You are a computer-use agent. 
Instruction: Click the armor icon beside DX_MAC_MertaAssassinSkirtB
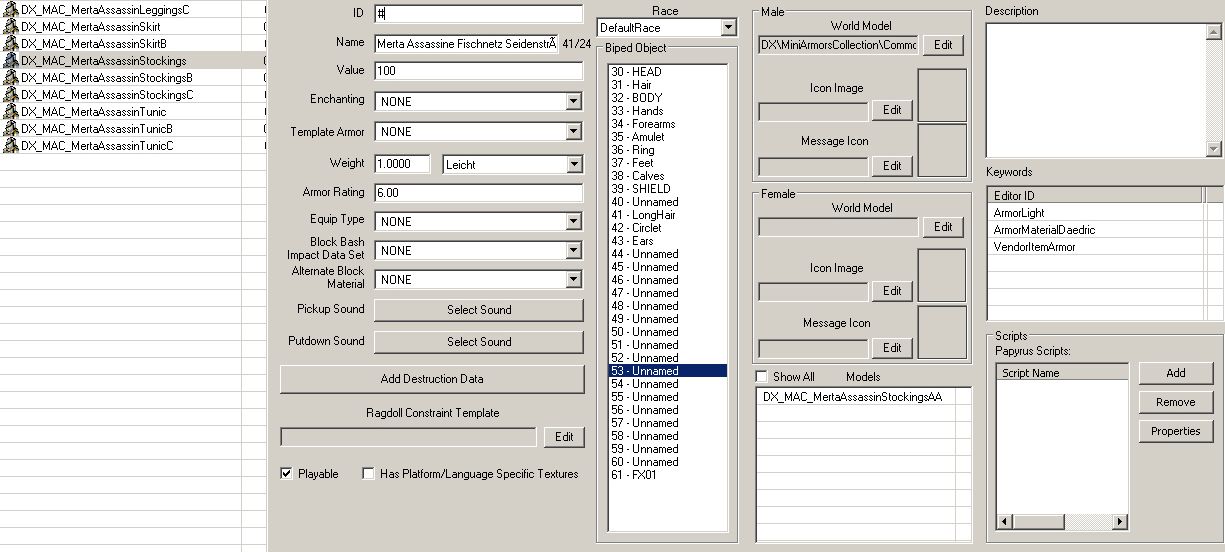click(x=11, y=44)
